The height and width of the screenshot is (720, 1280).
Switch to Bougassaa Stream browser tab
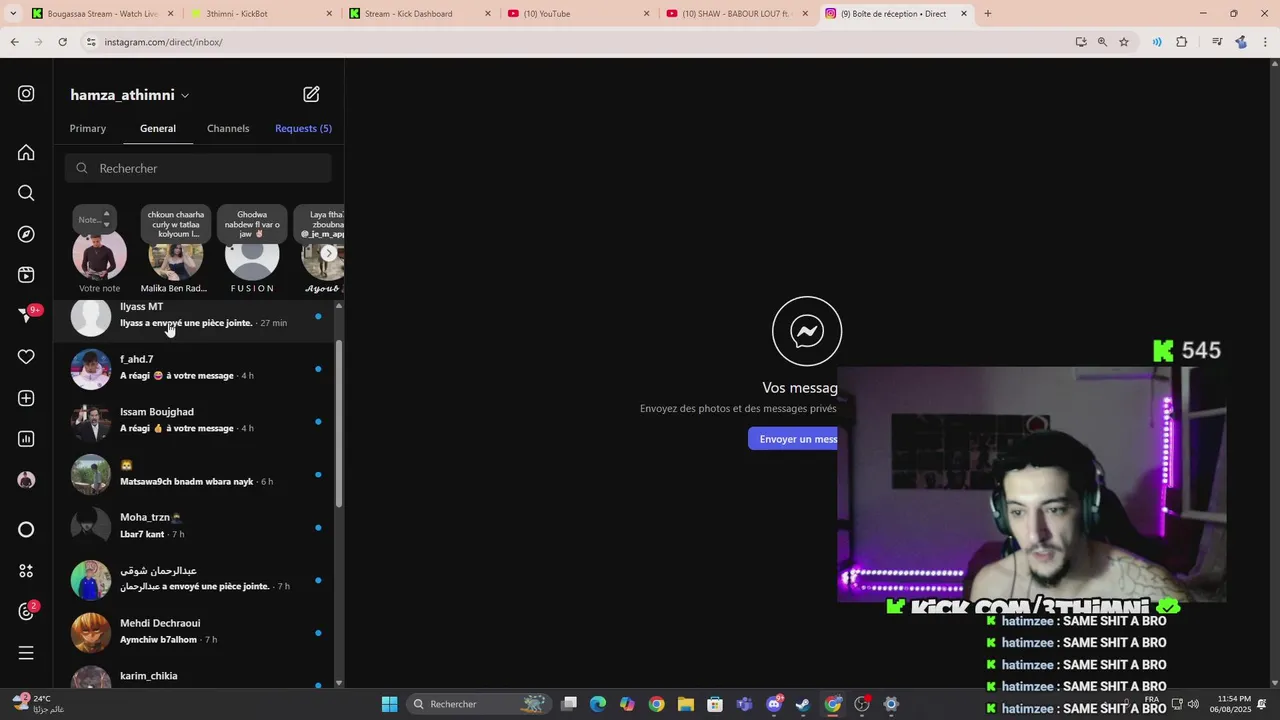(x=102, y=14)
